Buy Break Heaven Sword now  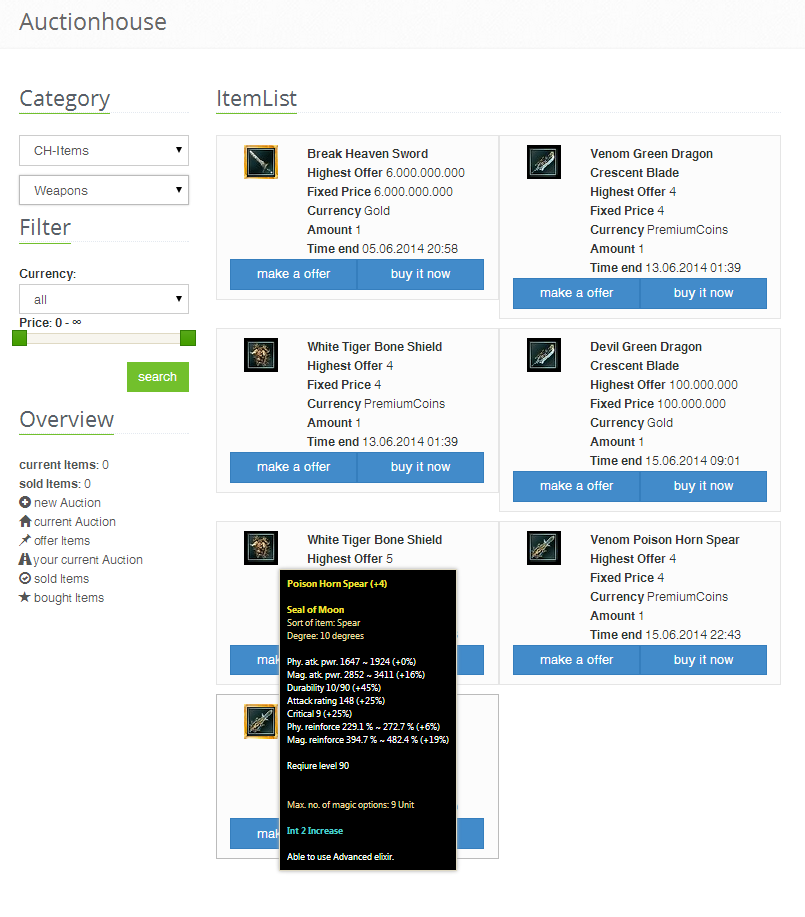point(421,274)
